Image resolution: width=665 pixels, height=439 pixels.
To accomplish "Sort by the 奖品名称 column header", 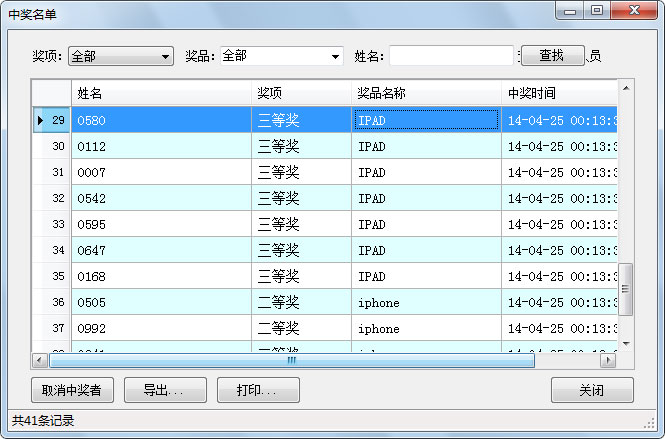I will [426, 93].
